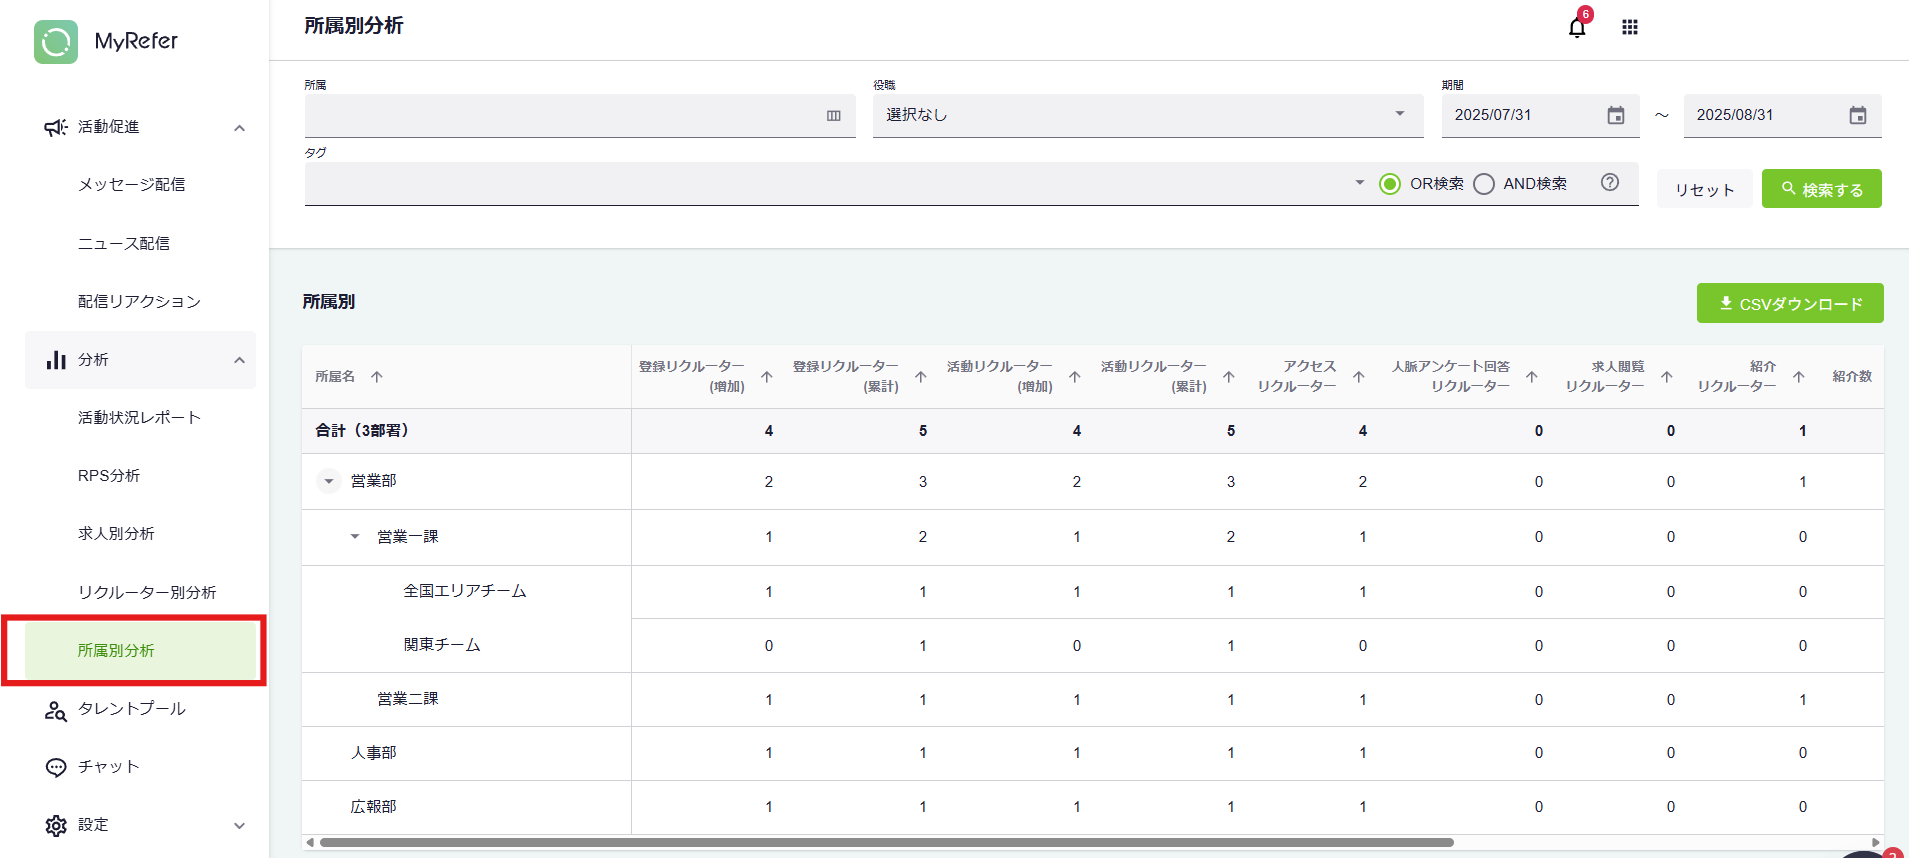Click the 検索する button

[1821, 189]
